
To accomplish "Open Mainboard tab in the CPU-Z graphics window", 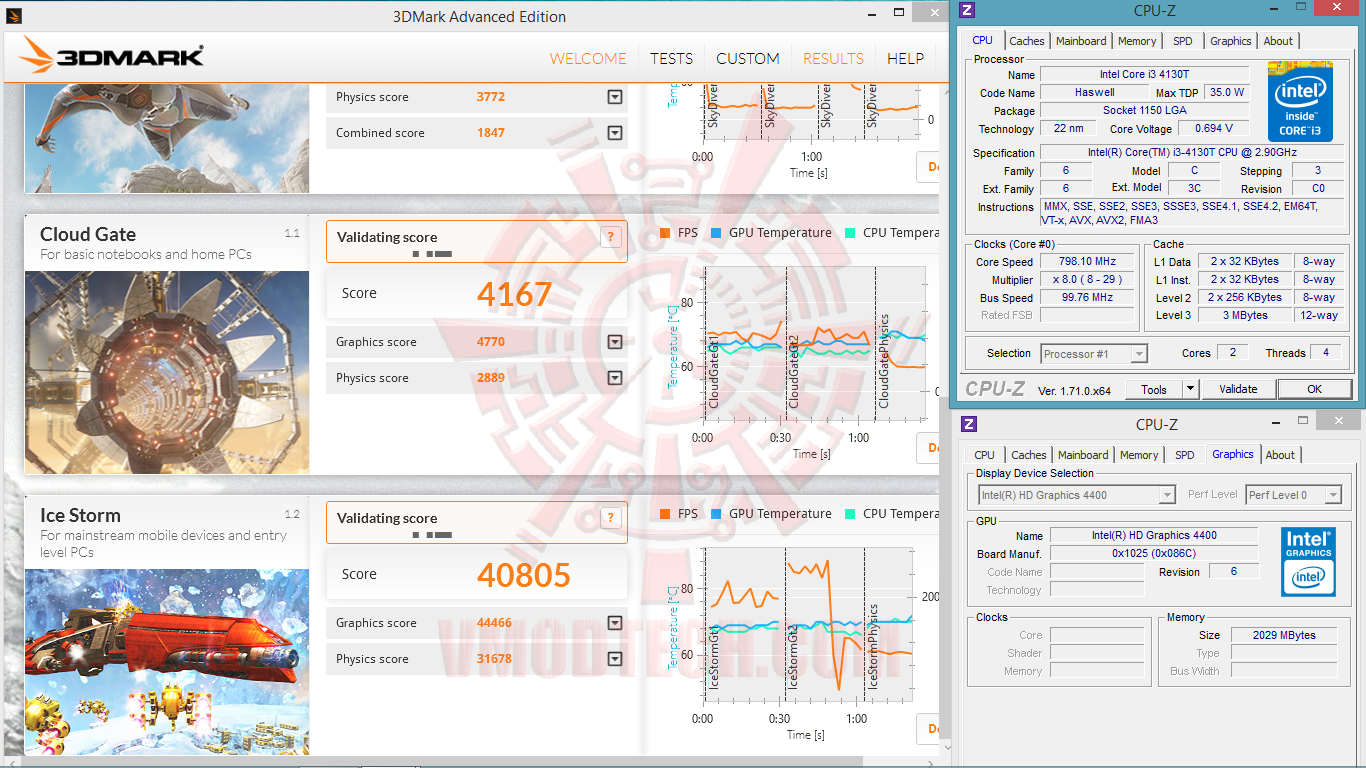I will tap(1083, 455).
